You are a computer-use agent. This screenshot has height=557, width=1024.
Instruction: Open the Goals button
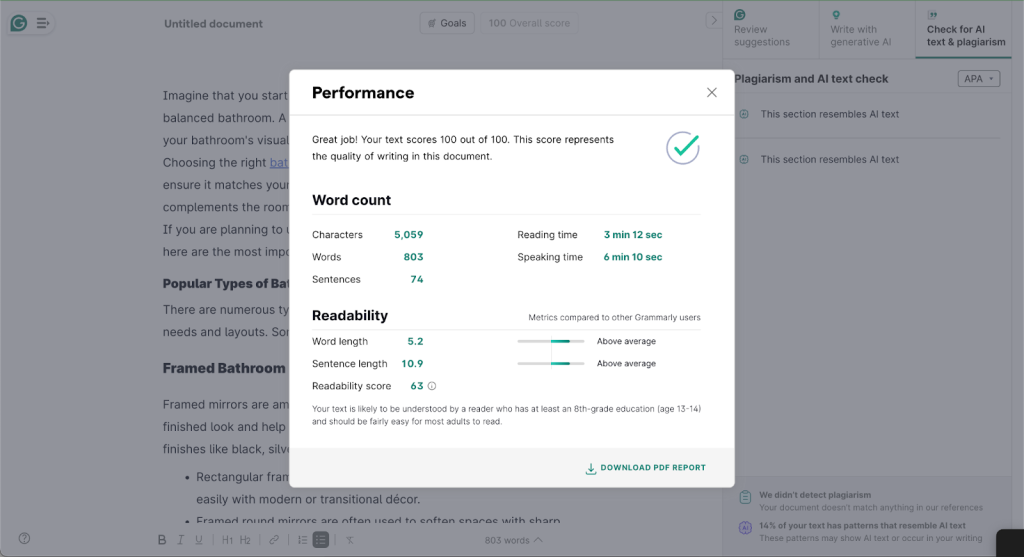(446, 23)
